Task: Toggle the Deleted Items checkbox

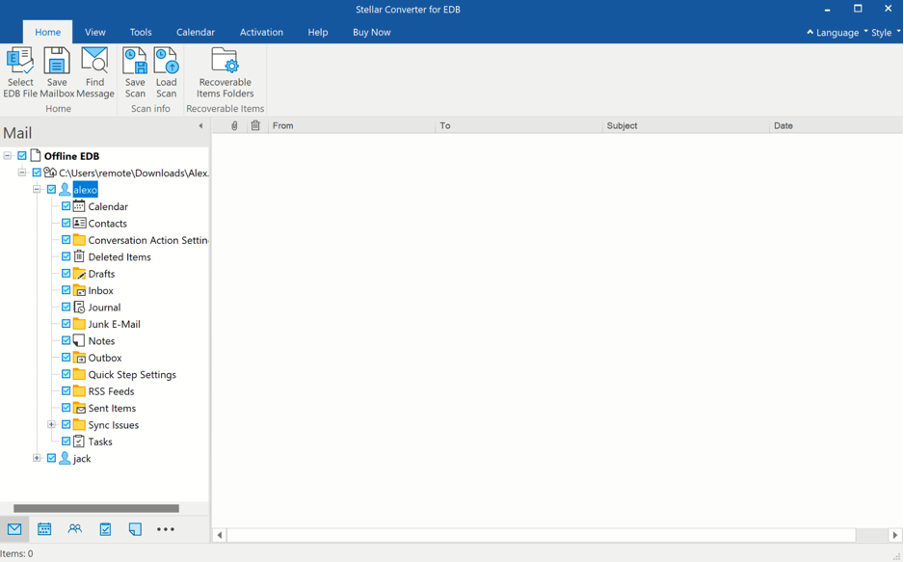Action: pyautogui.click(x=66, y=257)
